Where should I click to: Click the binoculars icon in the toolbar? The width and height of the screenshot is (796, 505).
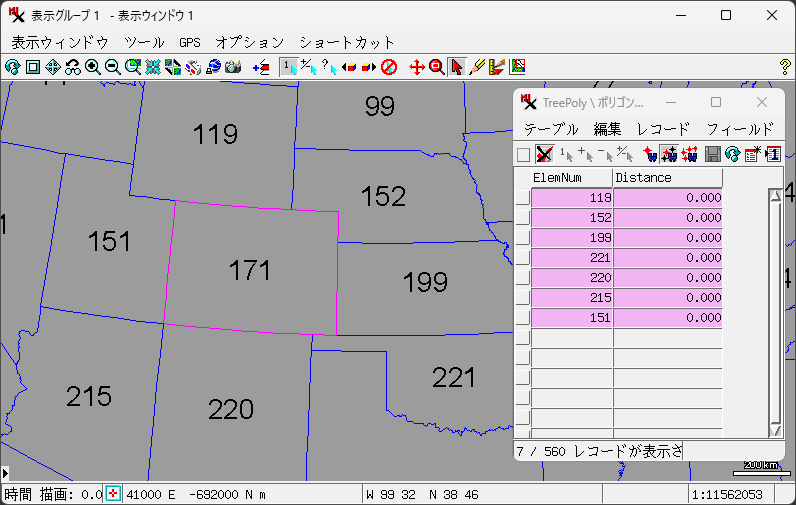(x=73, y=67)
